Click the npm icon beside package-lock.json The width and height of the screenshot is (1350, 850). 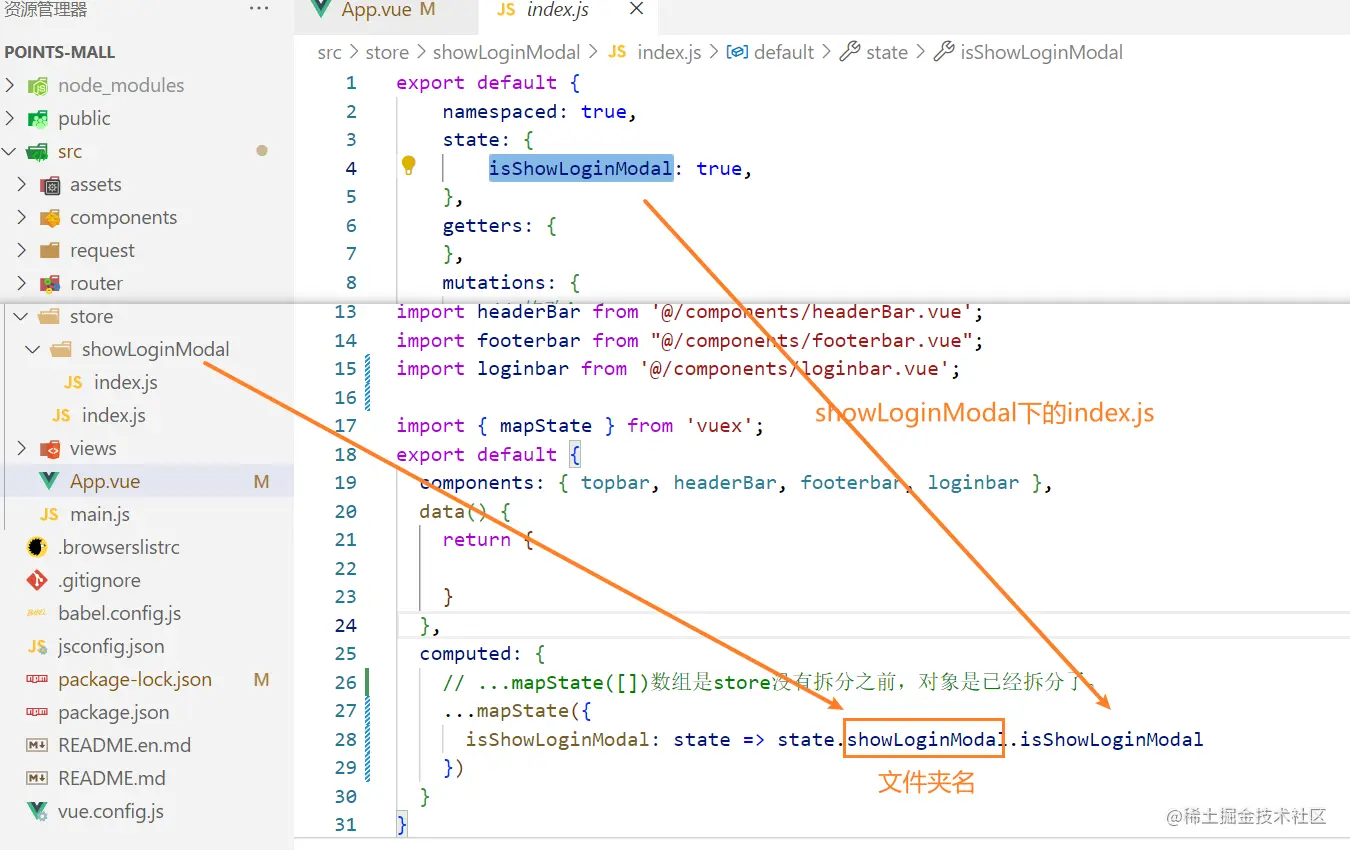click(37, 680)
